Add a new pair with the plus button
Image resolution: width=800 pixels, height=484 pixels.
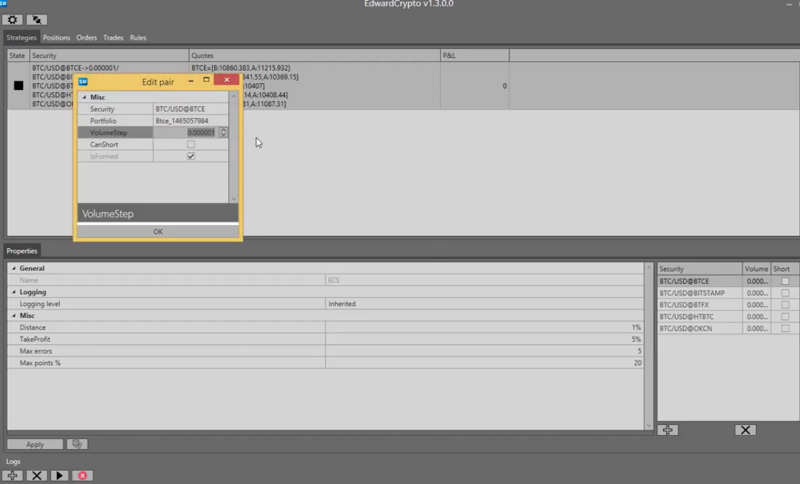coord(668,429)
